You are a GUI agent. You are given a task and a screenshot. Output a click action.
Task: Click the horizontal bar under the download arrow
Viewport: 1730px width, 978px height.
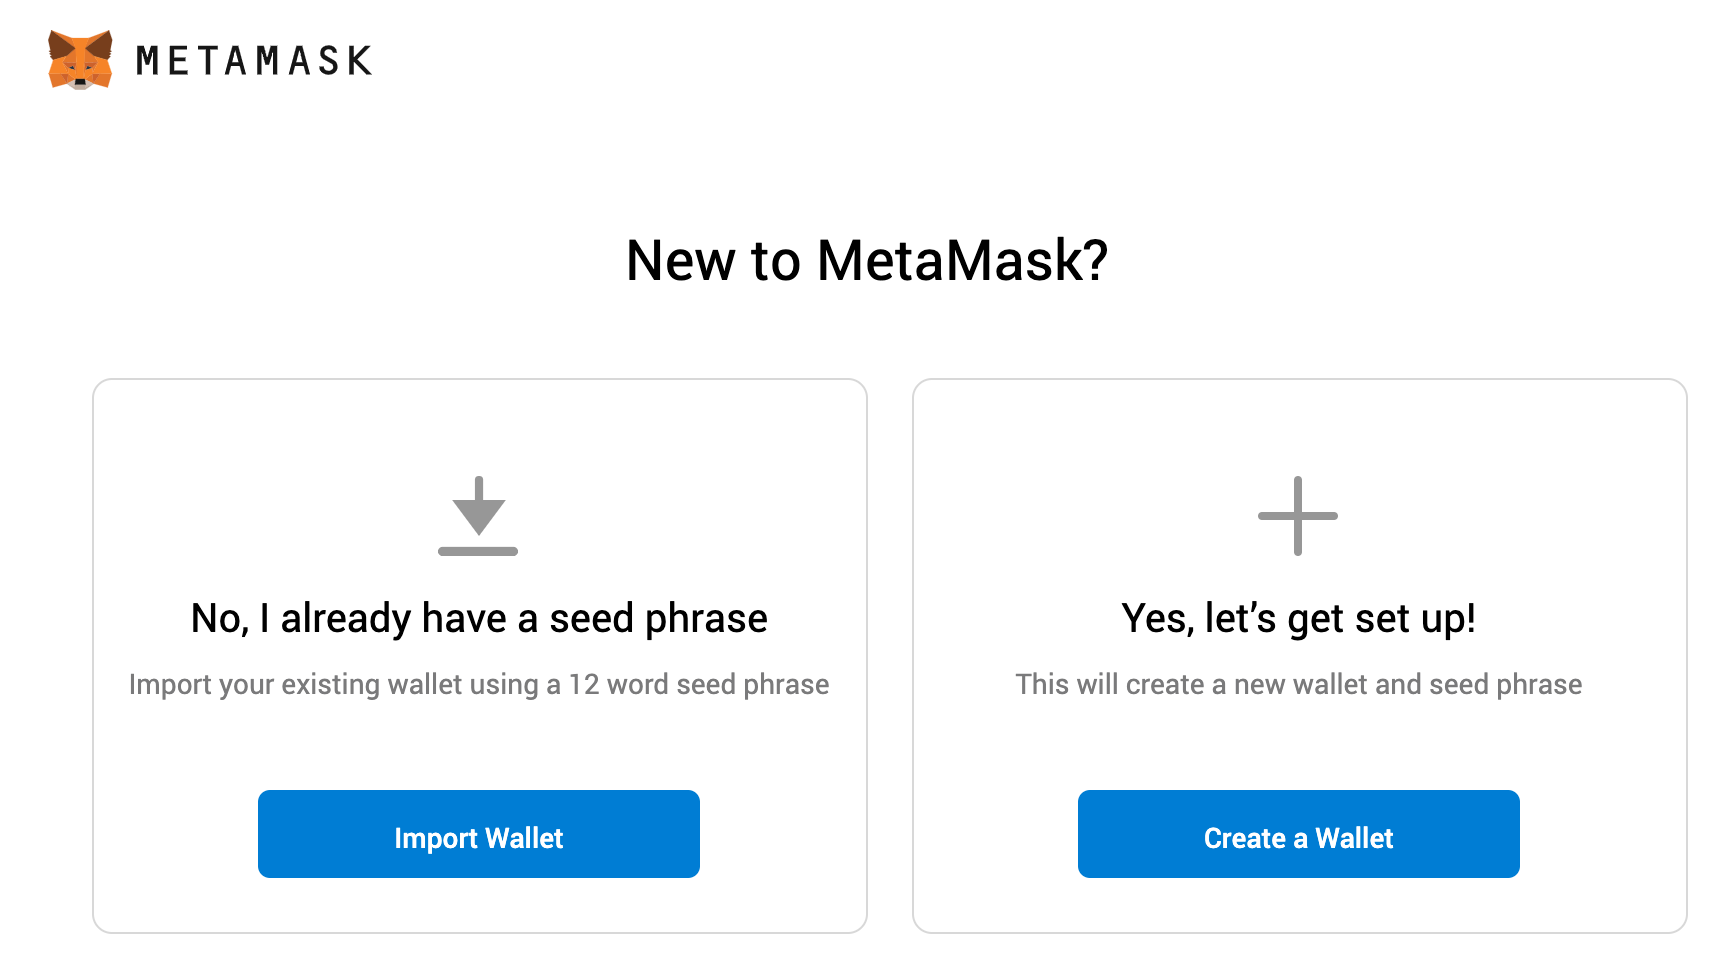click(x=478, y=551)
